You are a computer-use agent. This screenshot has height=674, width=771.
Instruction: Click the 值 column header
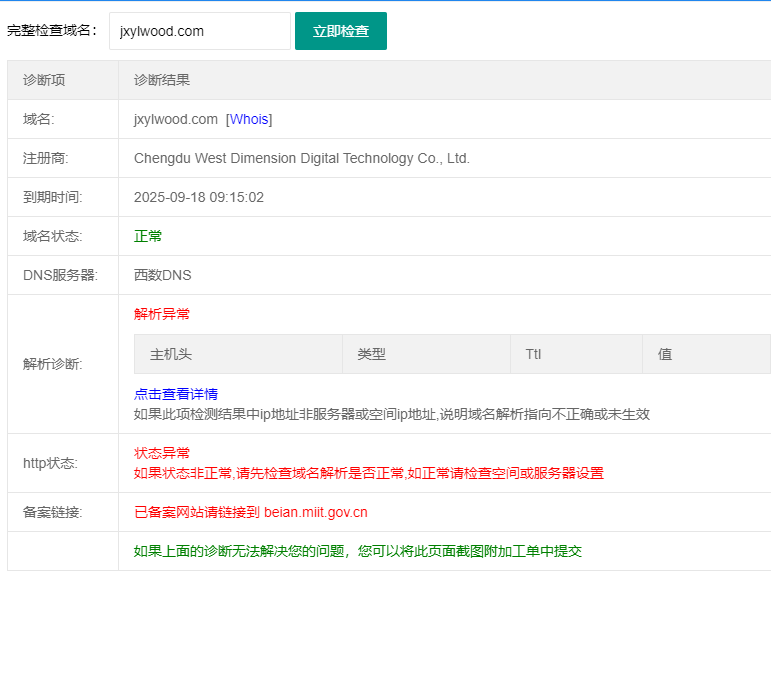tap(664, 354)
